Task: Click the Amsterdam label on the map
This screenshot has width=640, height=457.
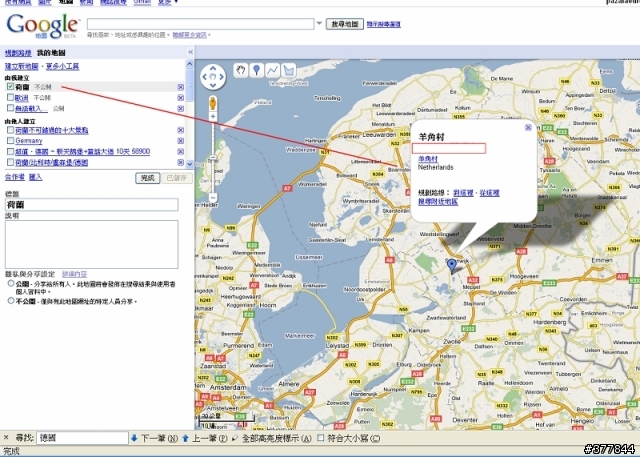Action: tap(228, 387)
